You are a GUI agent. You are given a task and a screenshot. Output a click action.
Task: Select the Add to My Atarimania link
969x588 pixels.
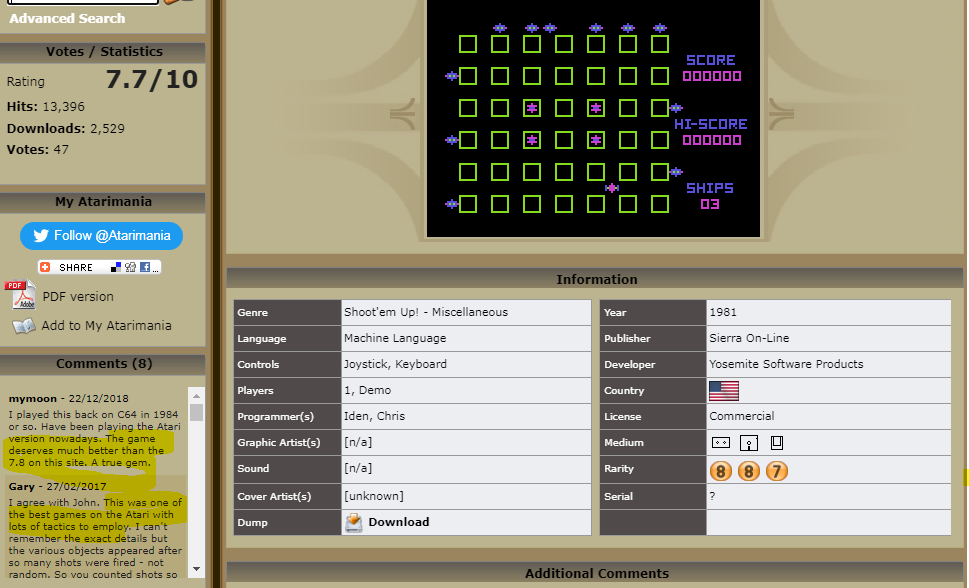point(106,326)
